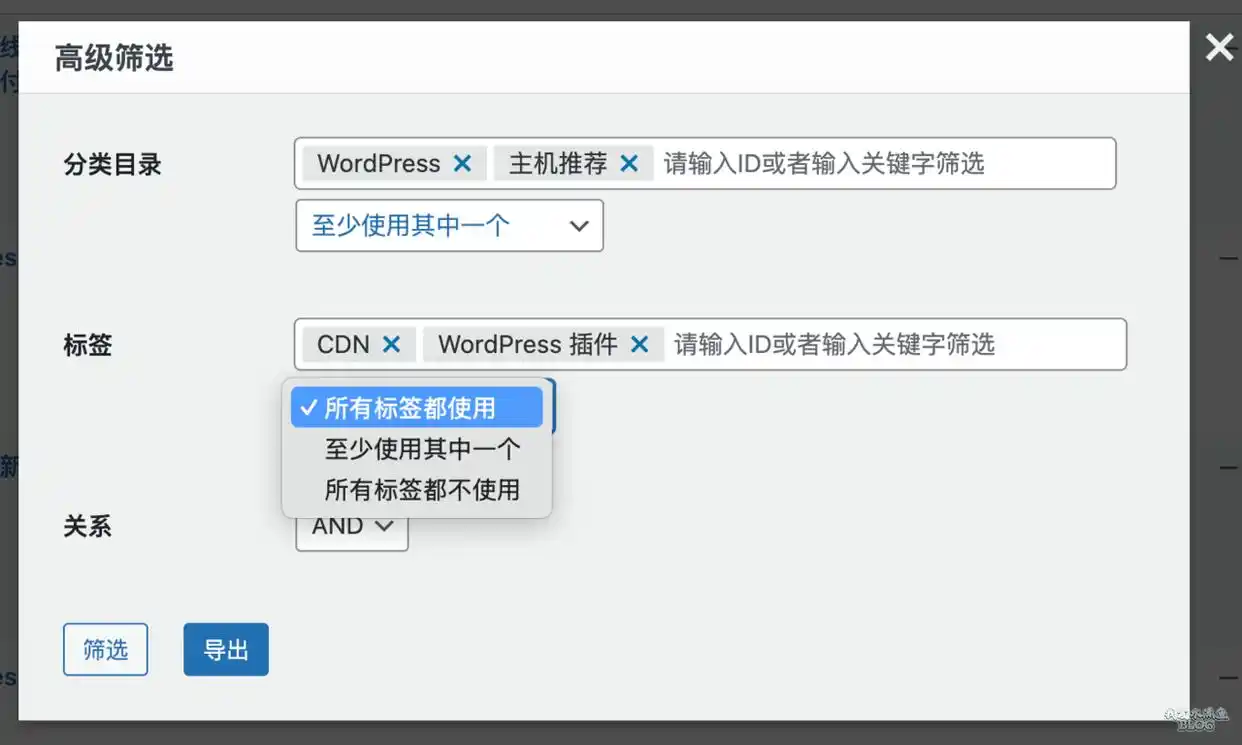Remove the WordPress 插件 tag
1242x745 pixels.
point(639,344)
